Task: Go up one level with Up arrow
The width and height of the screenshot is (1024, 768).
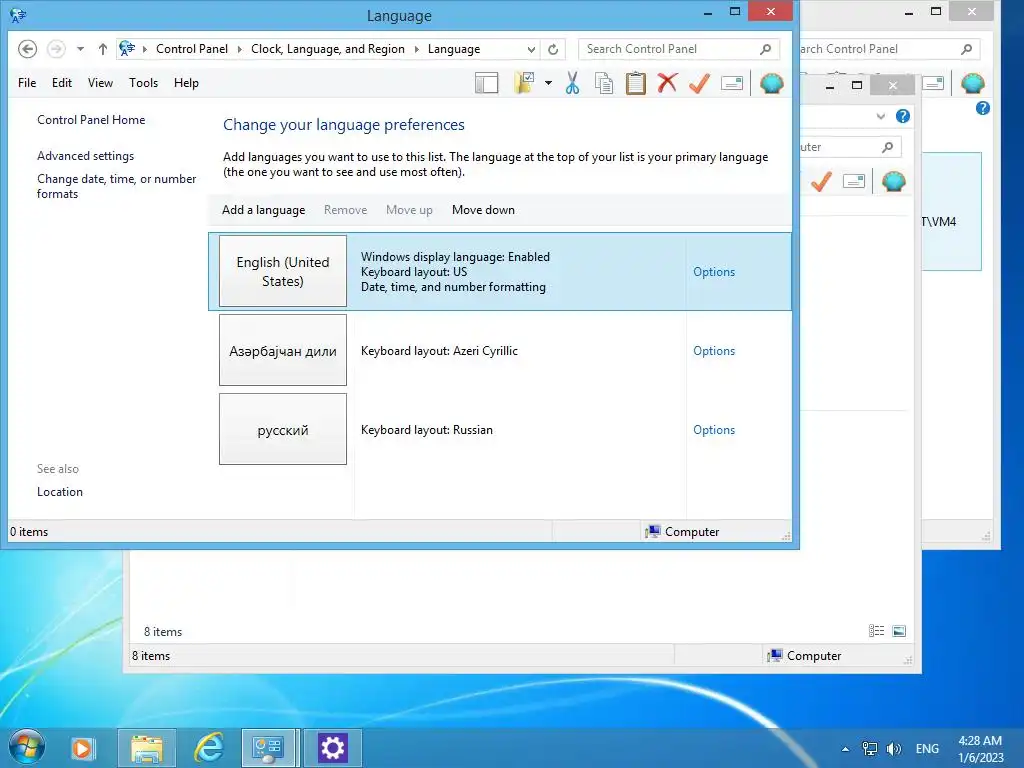Action: [x=103, y=49]
